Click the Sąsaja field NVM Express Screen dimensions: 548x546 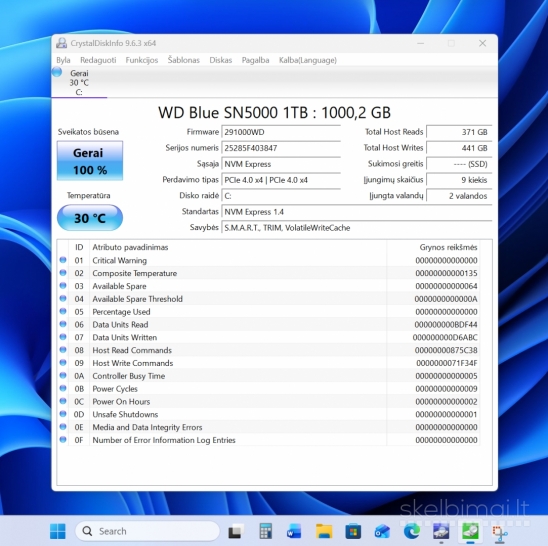(281, 164)
